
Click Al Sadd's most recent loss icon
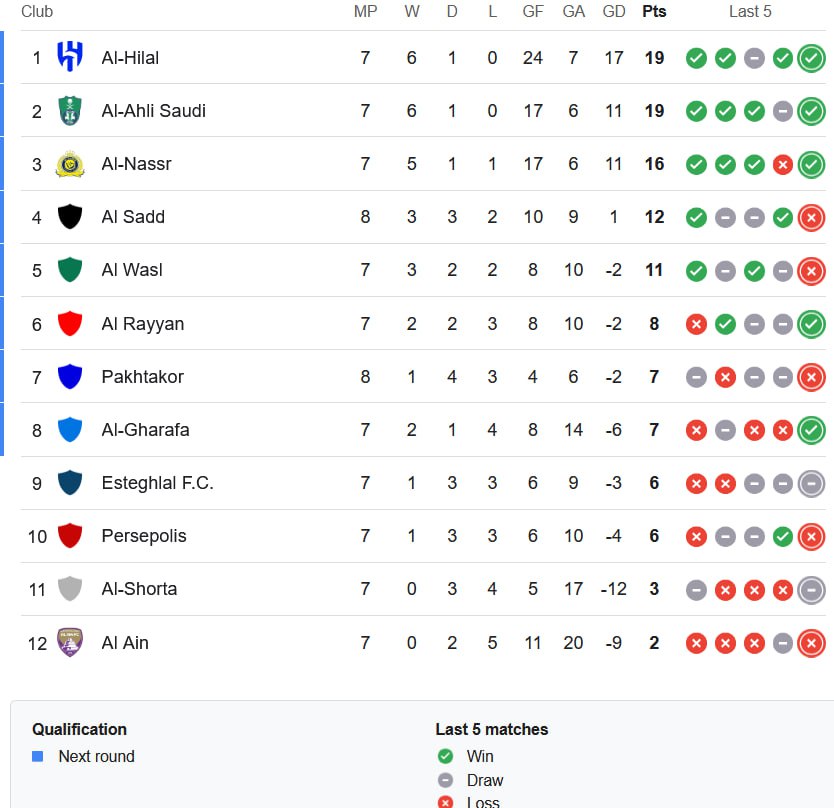811,217
